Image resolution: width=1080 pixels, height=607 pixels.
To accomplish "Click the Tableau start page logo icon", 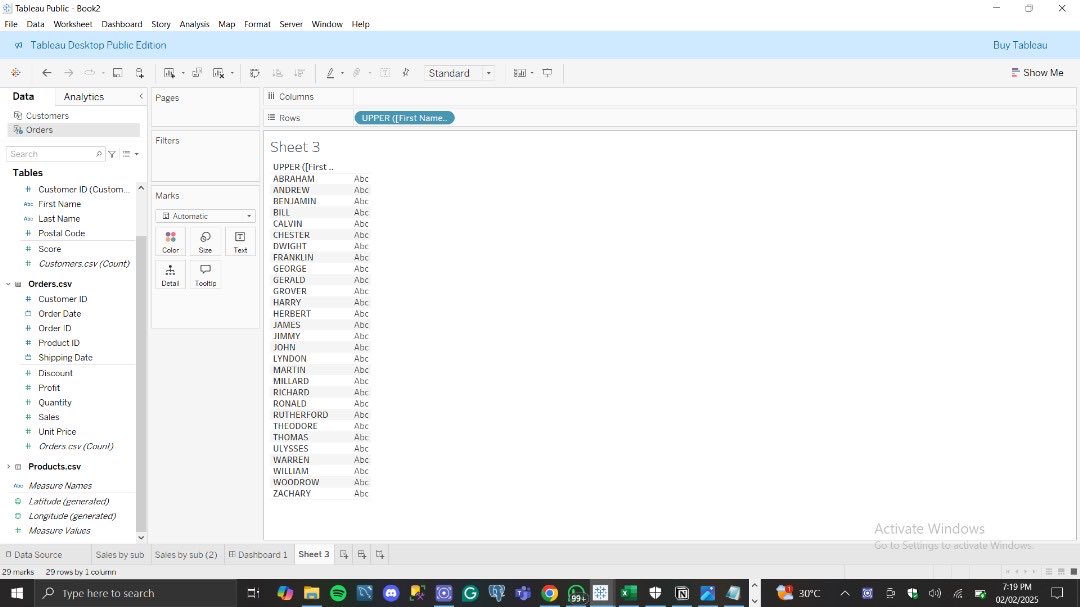I will [15, 72].
